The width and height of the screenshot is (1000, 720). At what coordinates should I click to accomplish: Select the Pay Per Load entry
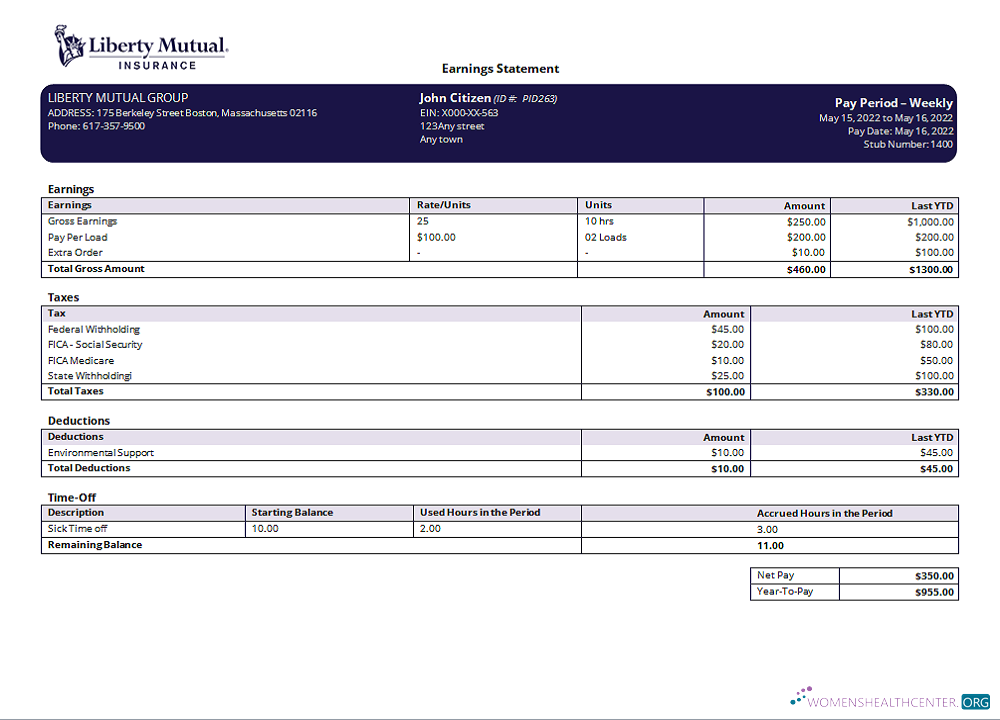[77, 237]
